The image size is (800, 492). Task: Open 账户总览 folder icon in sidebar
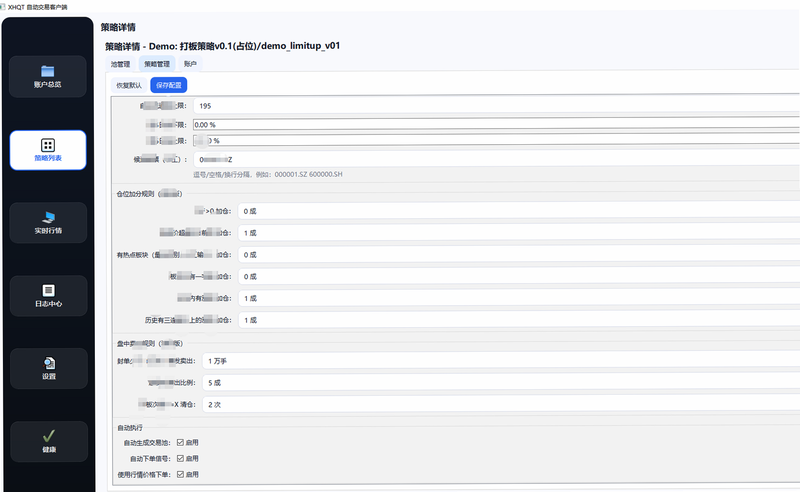(x=48, y=71)
